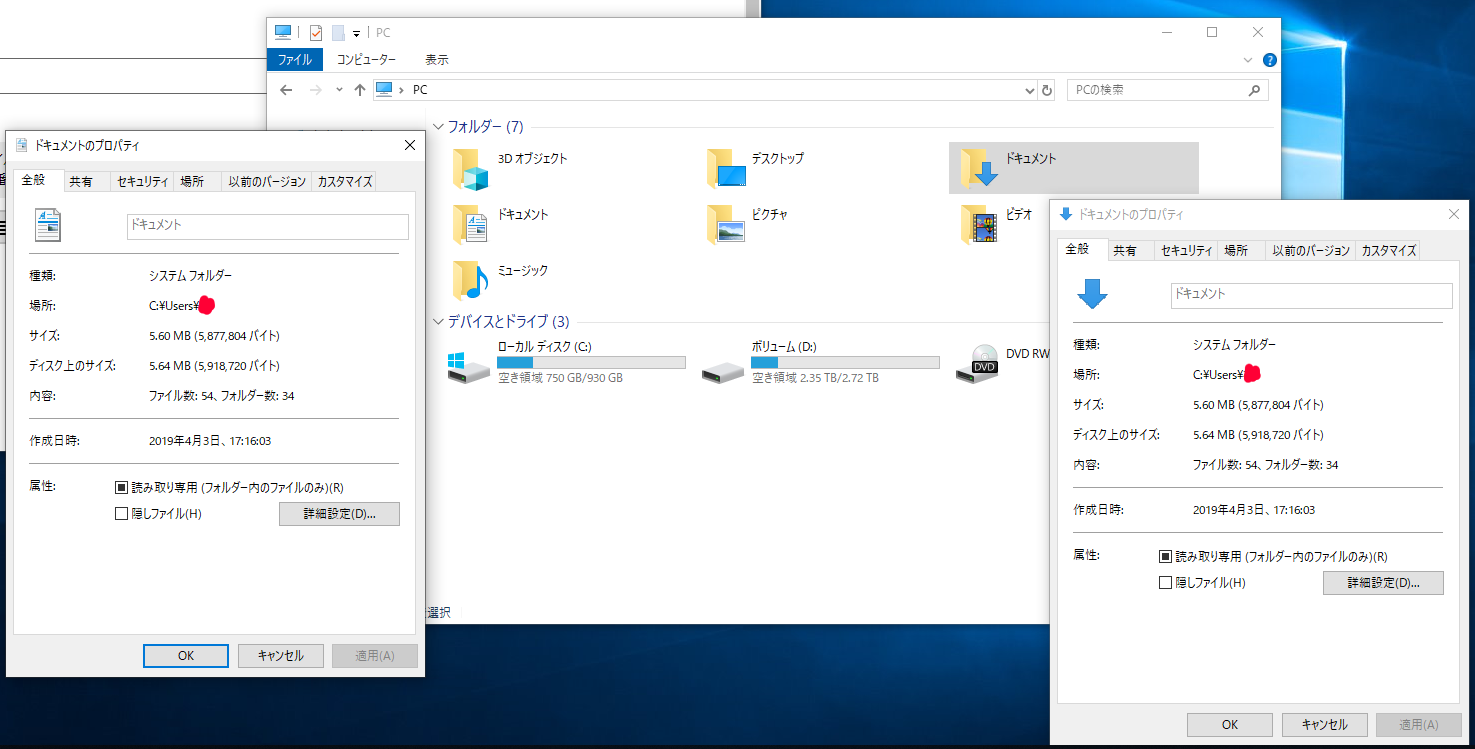Click the up-arrow navigation icon in Explorer
The height and width of the screenshot is (749, 1475).
(360, 90)
